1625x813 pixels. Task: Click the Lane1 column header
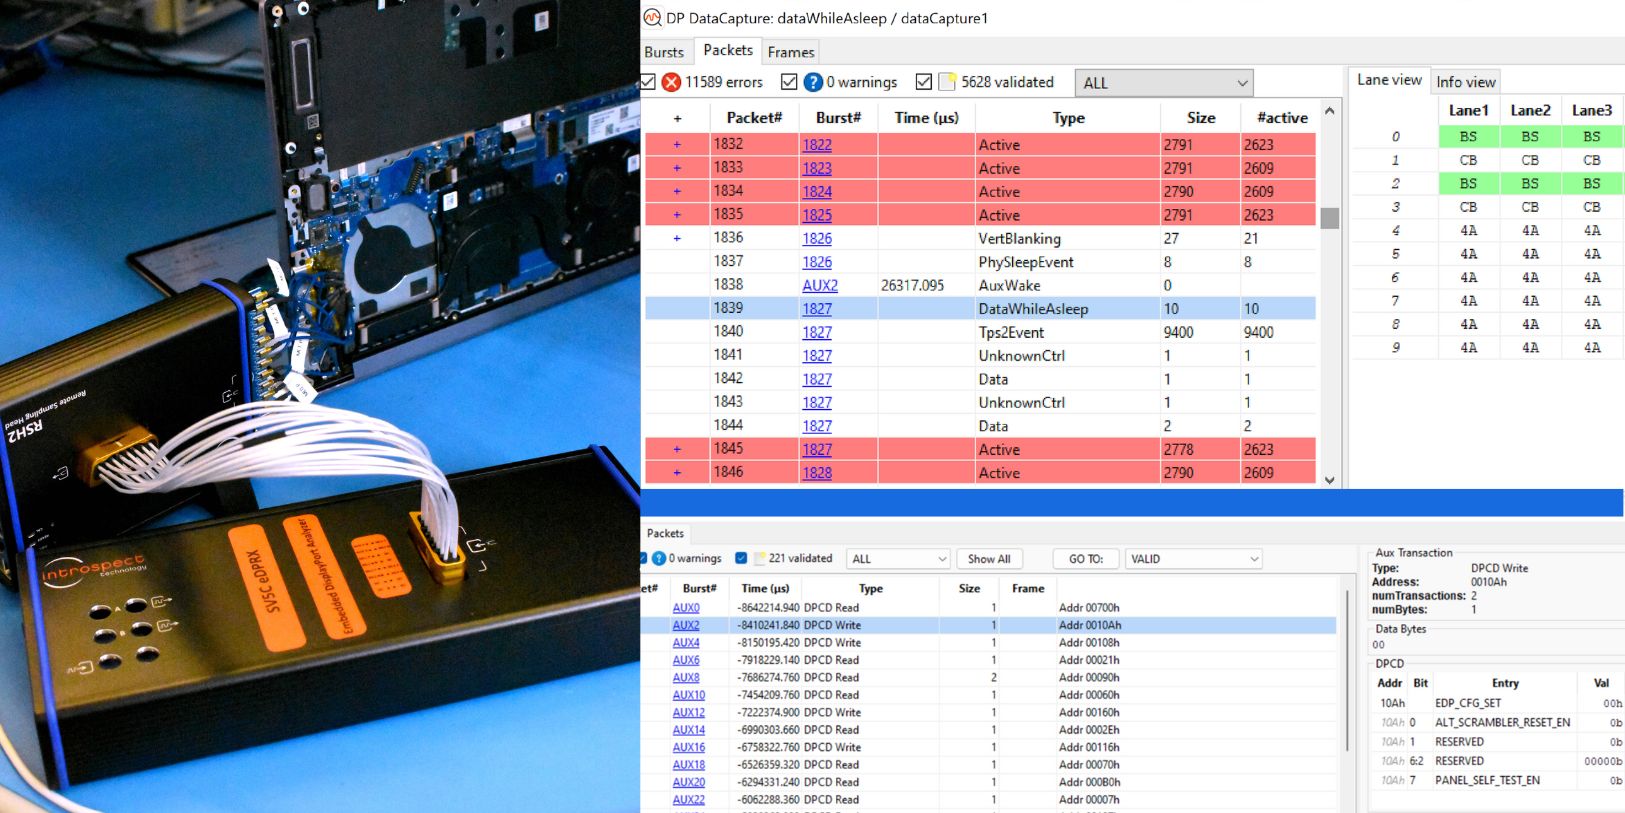(x=1468, y=110)
